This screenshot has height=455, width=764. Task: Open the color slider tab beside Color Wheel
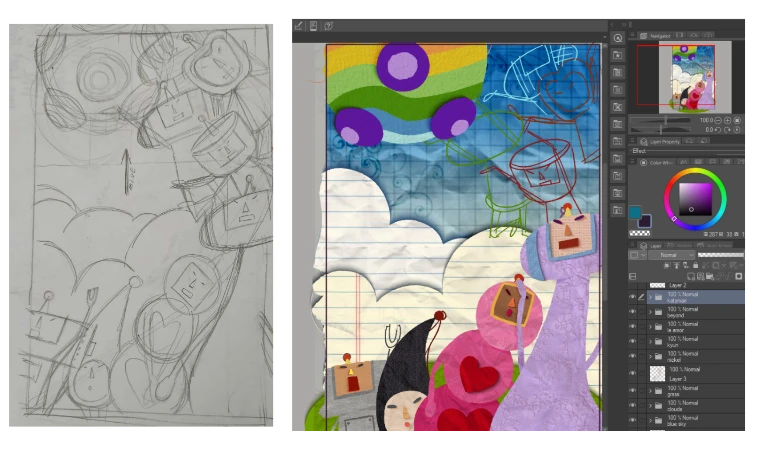tap(684, 162)
